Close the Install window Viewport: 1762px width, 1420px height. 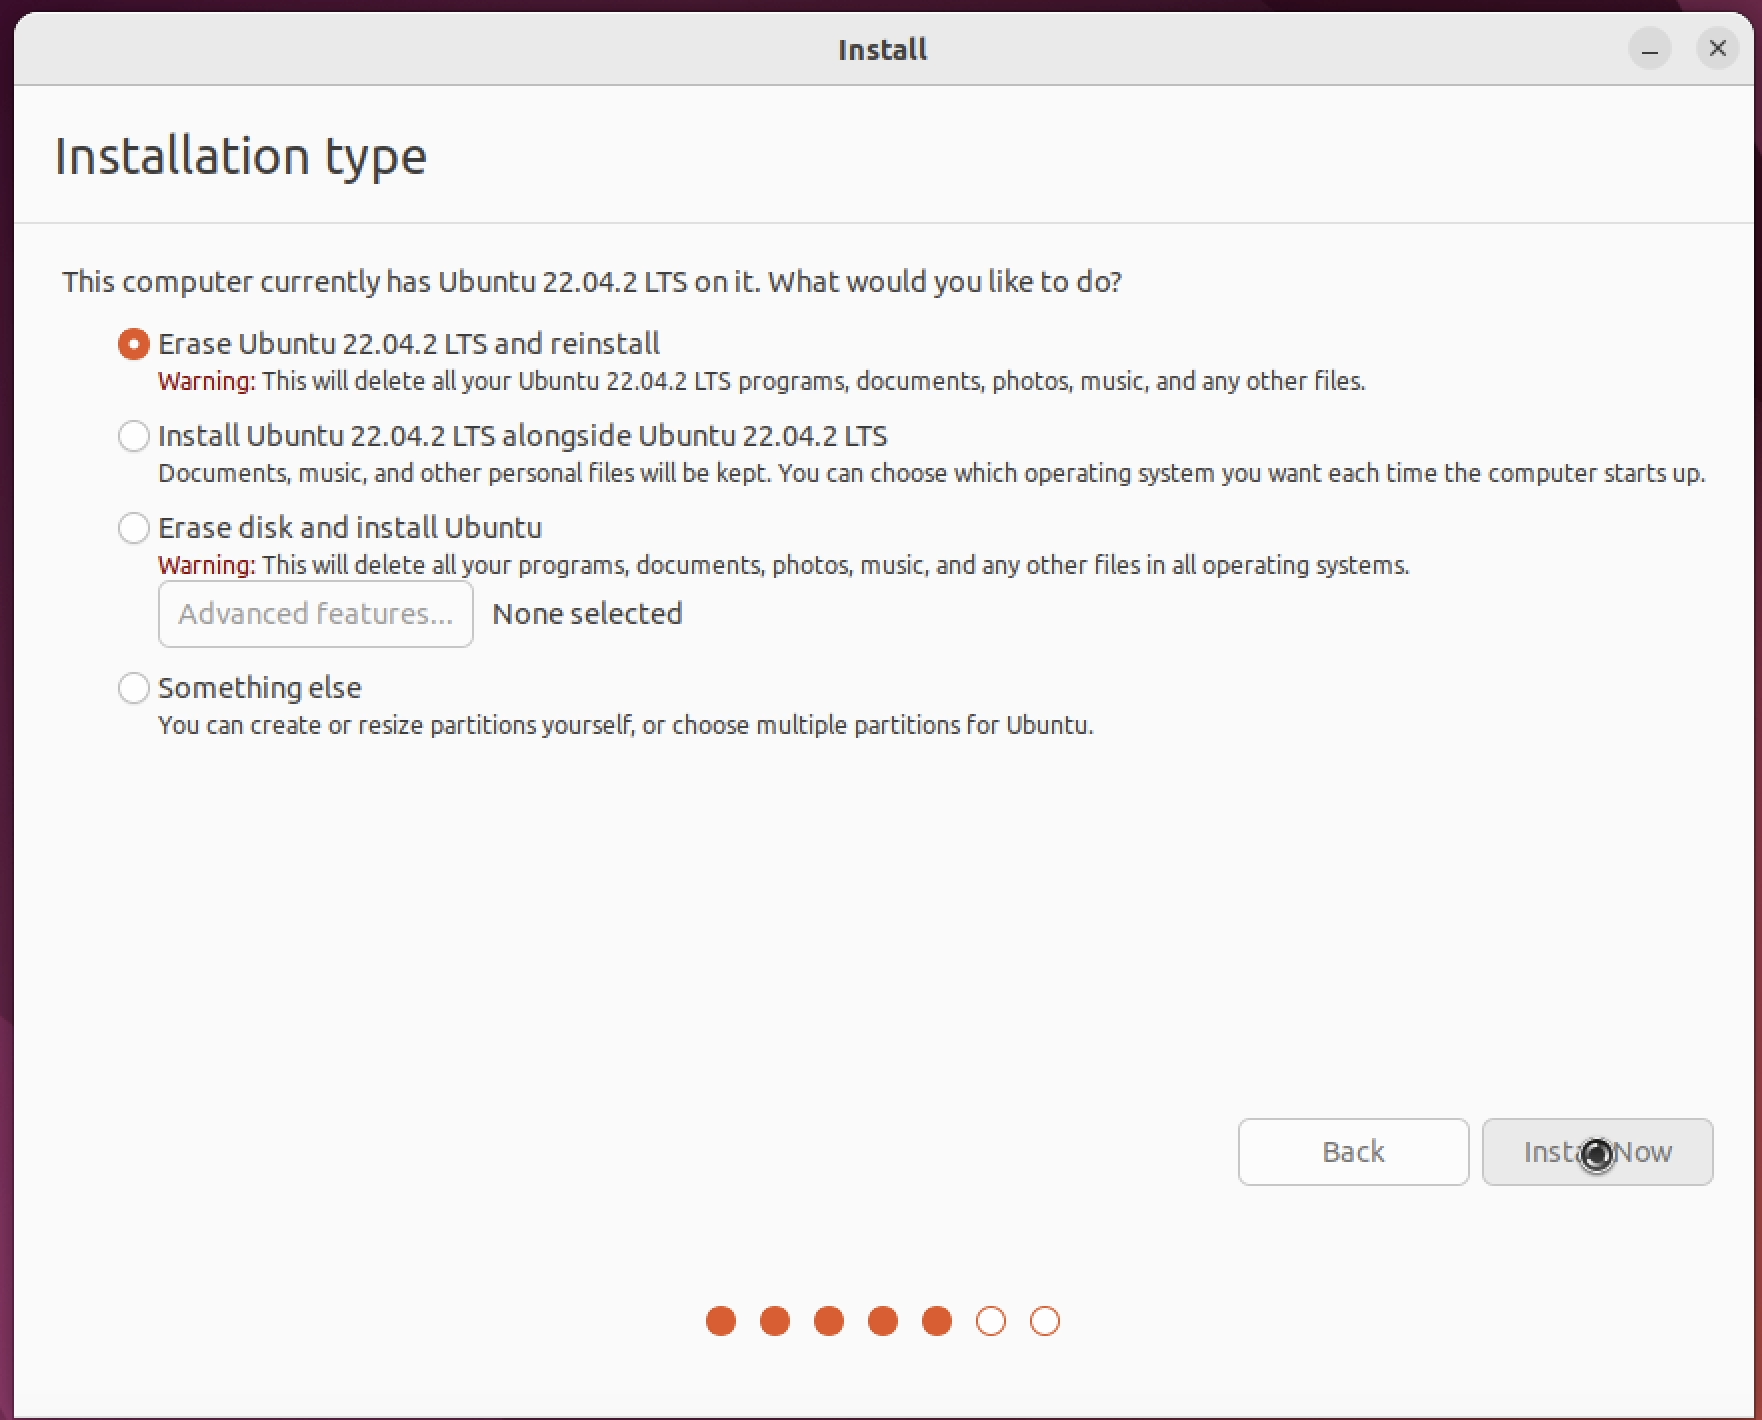[x=1718, y=48]
